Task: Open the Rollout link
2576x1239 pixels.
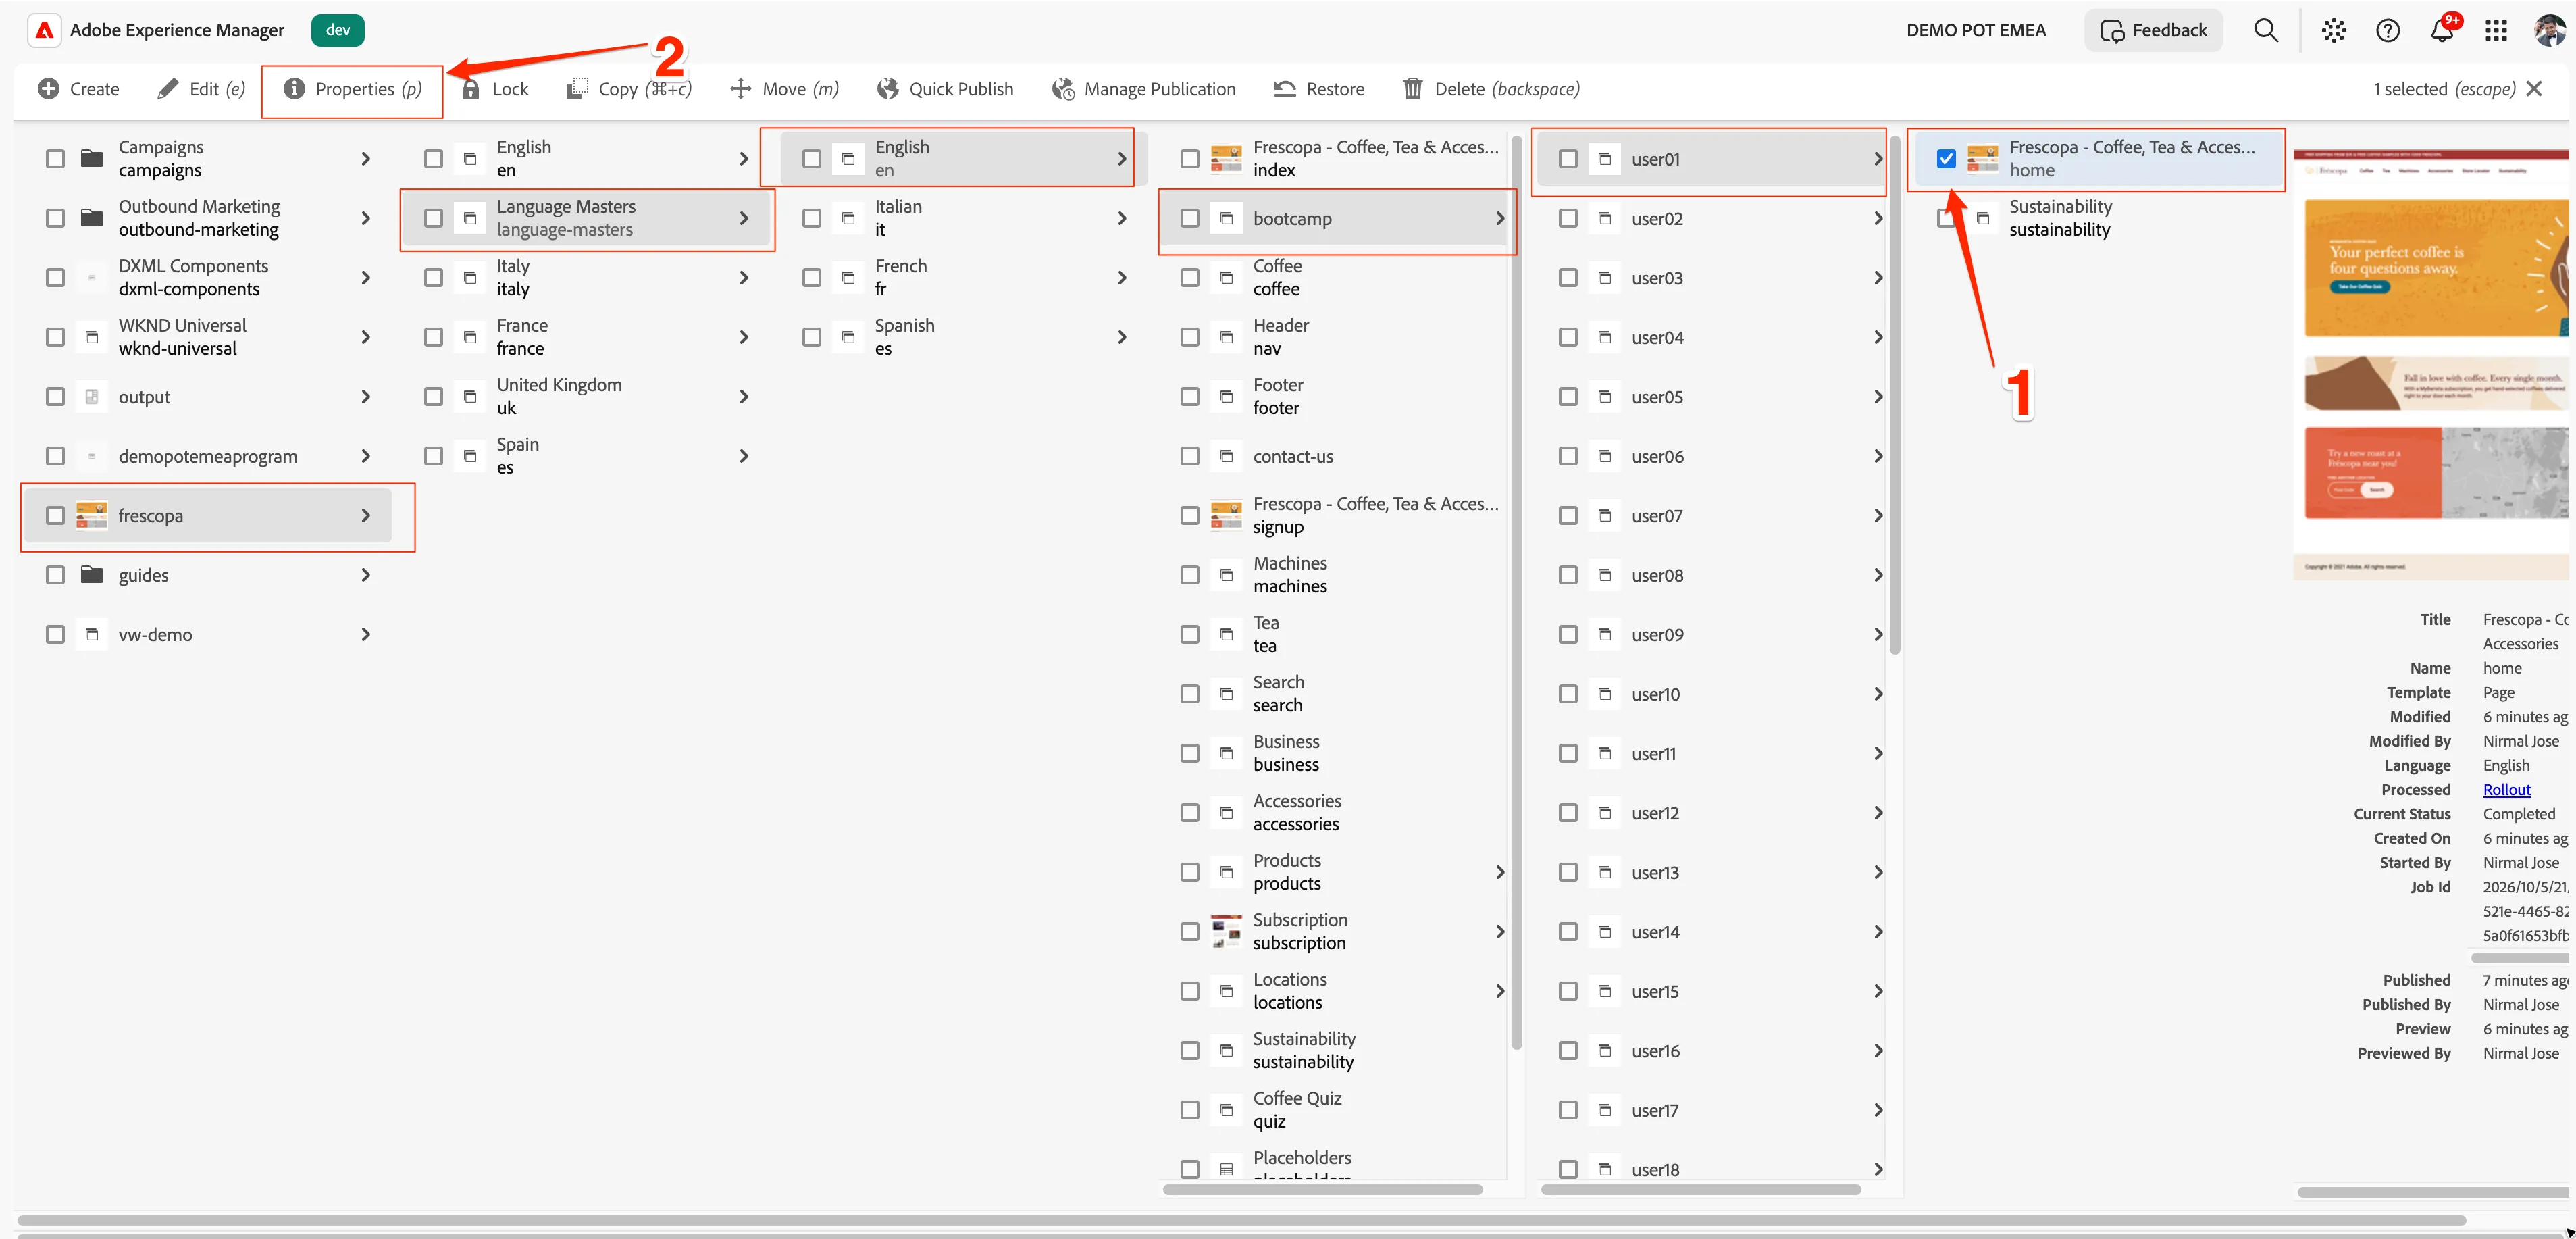Action: 2506,790
